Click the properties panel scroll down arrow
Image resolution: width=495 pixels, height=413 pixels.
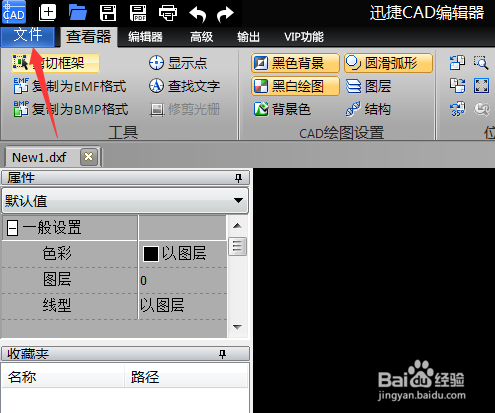click(x=237, y=327)
